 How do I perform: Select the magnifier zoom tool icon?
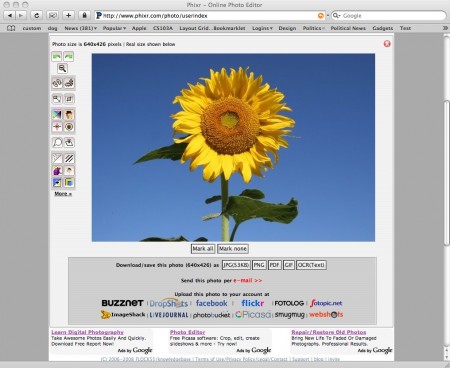62,69
